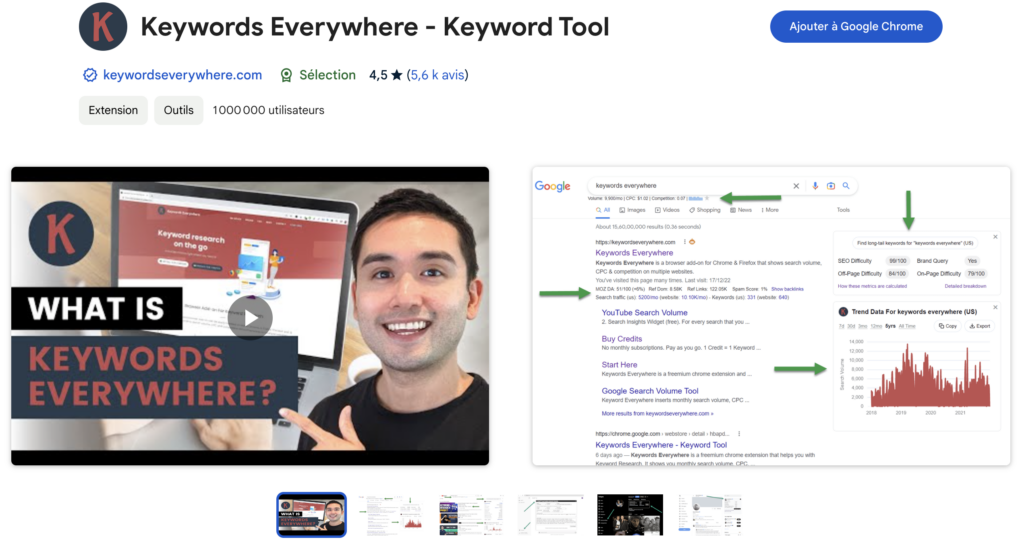
Task: Add extension with Ajouter à Google Chrome
Action: [856, 27]
